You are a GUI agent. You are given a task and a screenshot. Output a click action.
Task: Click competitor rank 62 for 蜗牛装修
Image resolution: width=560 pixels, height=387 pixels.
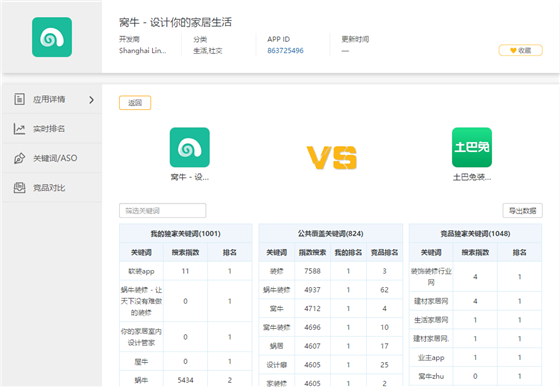tap(384, 290)
